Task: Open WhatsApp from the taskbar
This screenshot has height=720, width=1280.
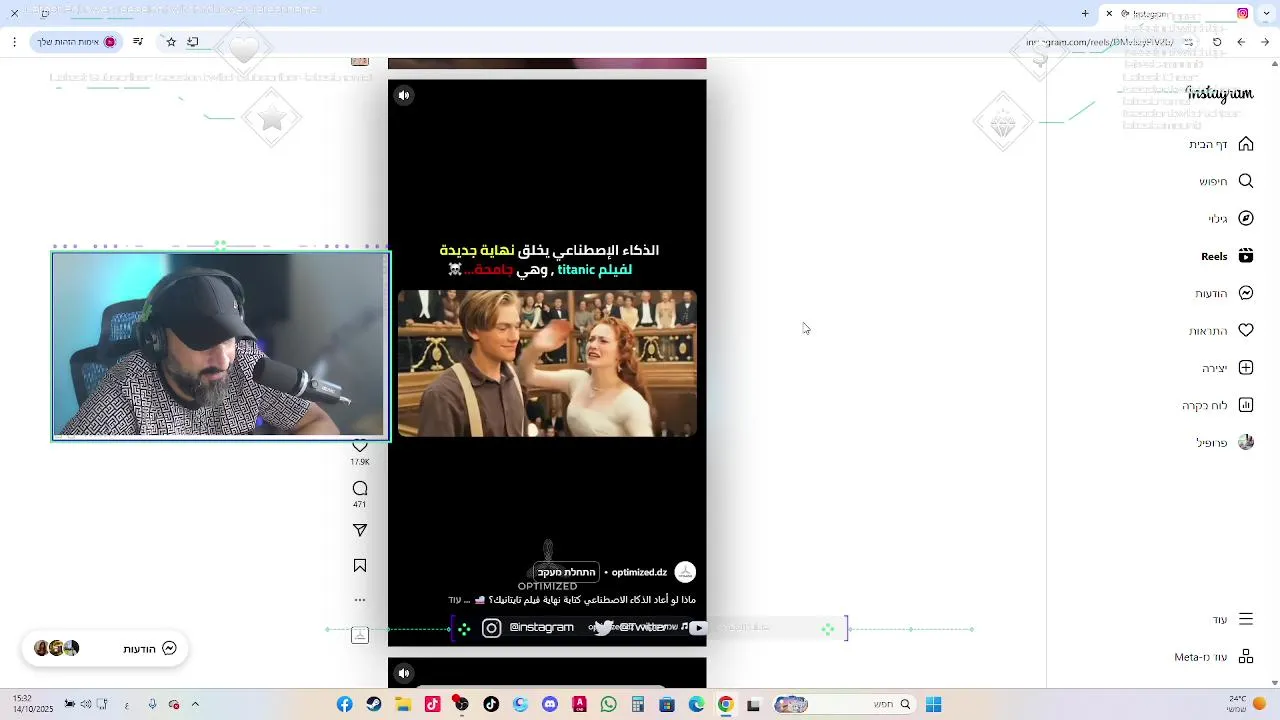Action: tap(609, 705)
